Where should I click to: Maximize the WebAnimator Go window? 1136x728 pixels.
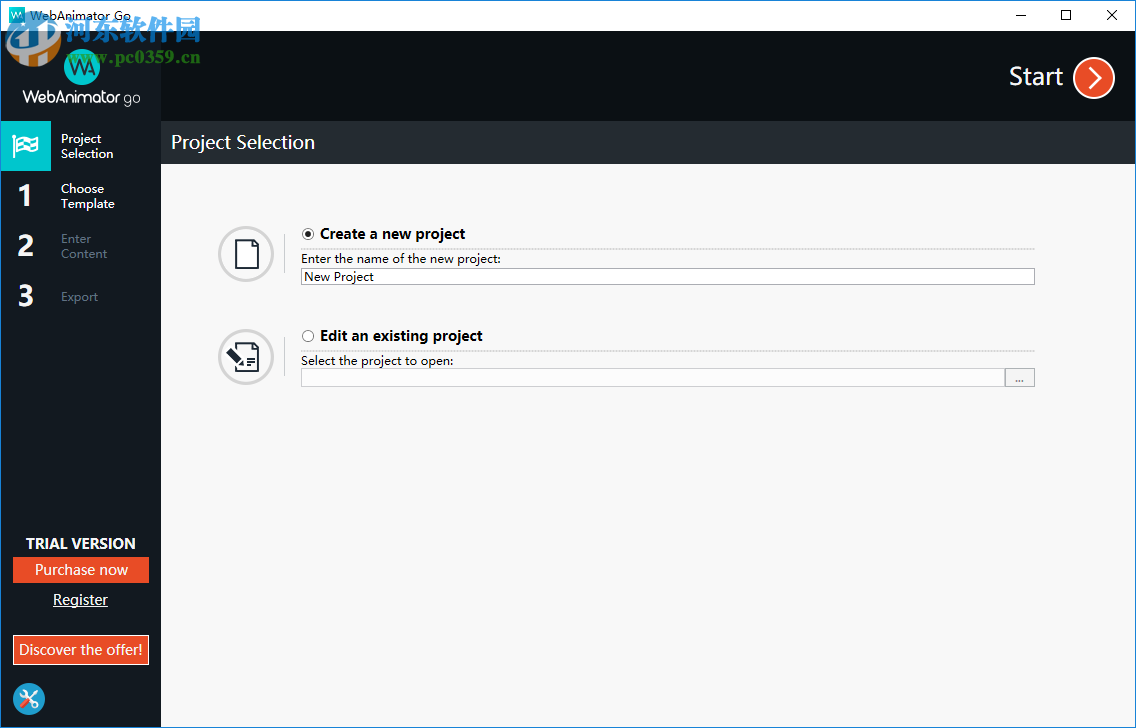(x=1066, y=15)
